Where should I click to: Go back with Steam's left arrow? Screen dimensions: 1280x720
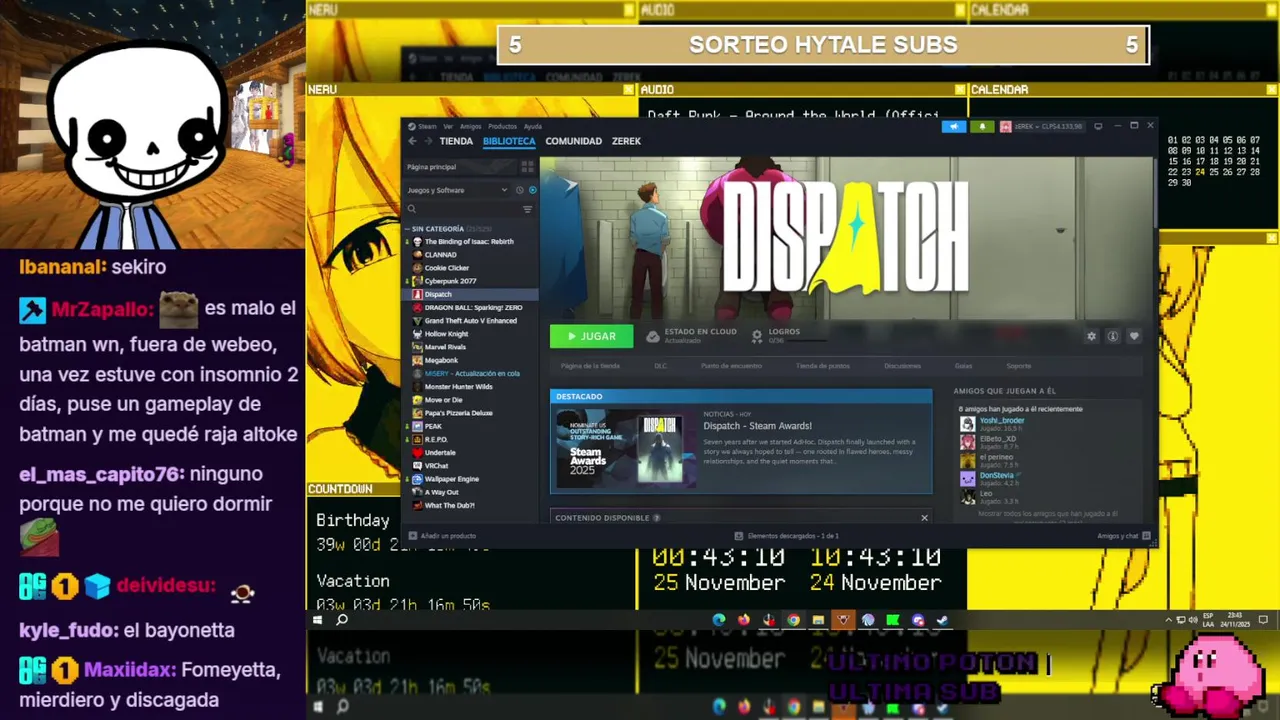pyautogui.click(x=412, y=141)
